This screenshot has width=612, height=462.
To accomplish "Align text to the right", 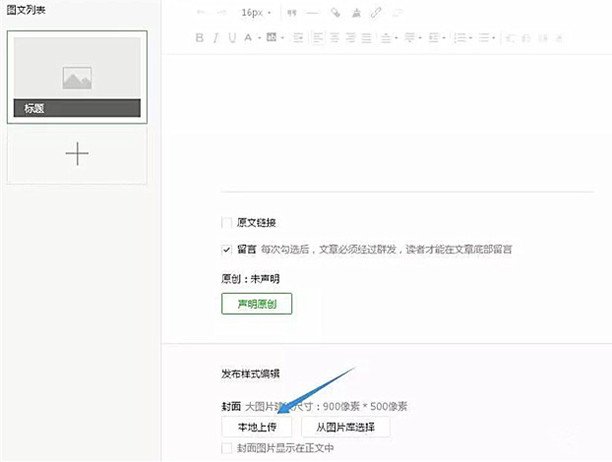I will pos(350,38).
